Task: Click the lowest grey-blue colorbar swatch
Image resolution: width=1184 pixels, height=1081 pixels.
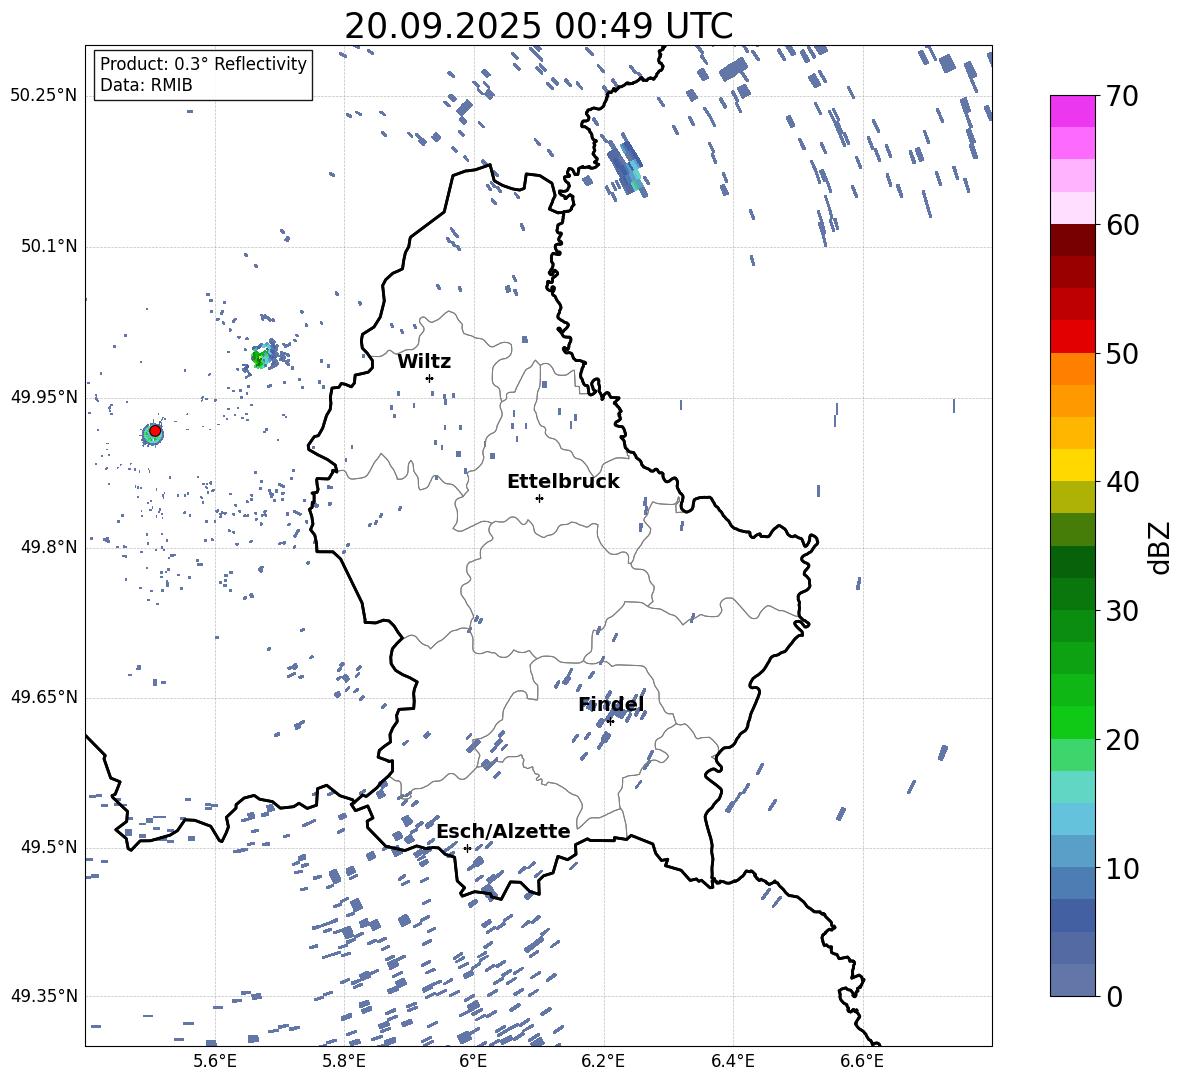Action: pos(1072,980)
